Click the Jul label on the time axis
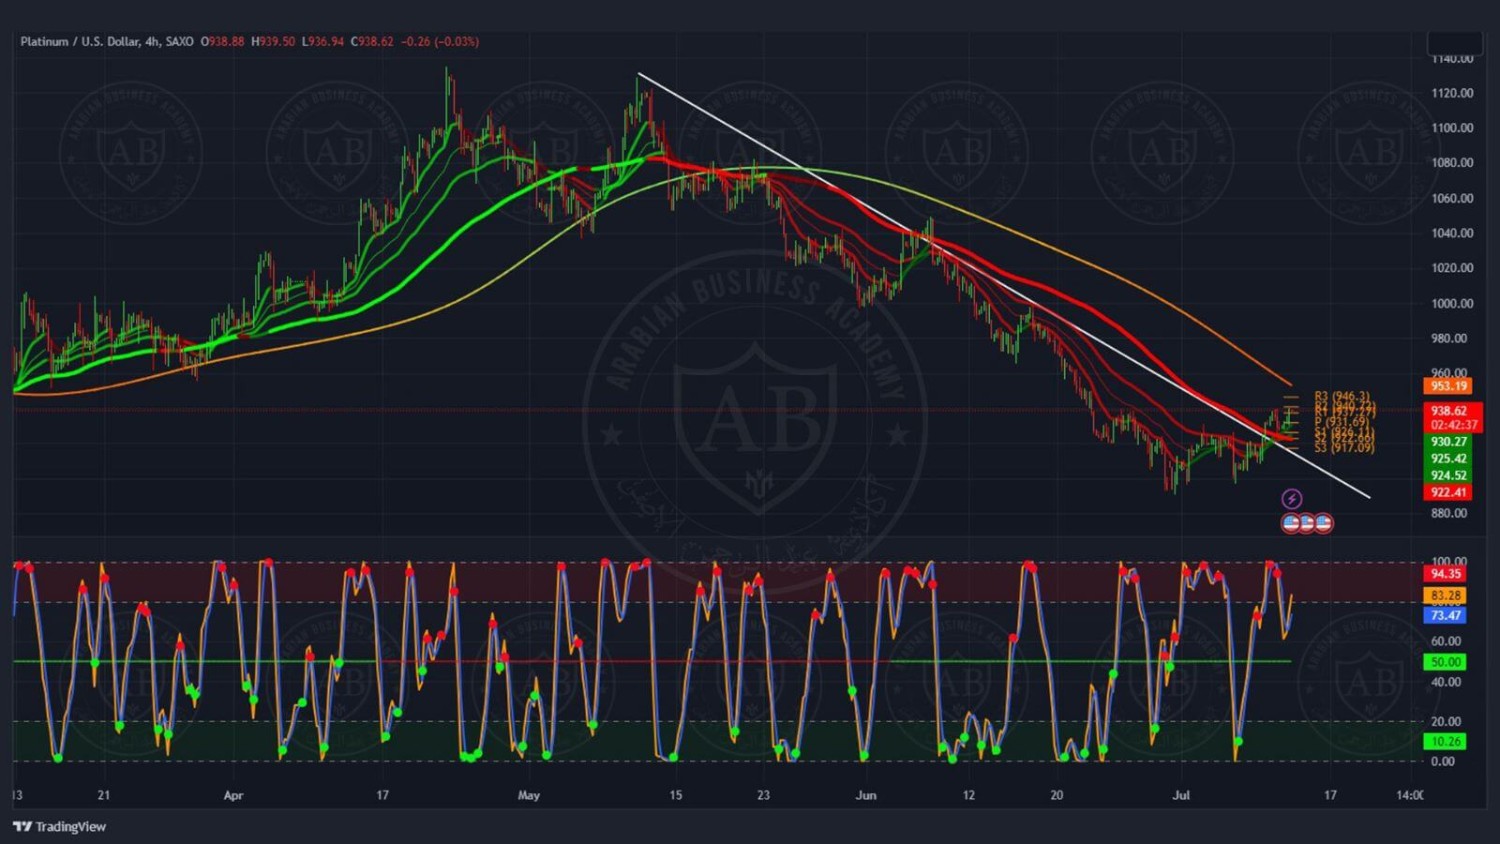 tap(1182, 796)
